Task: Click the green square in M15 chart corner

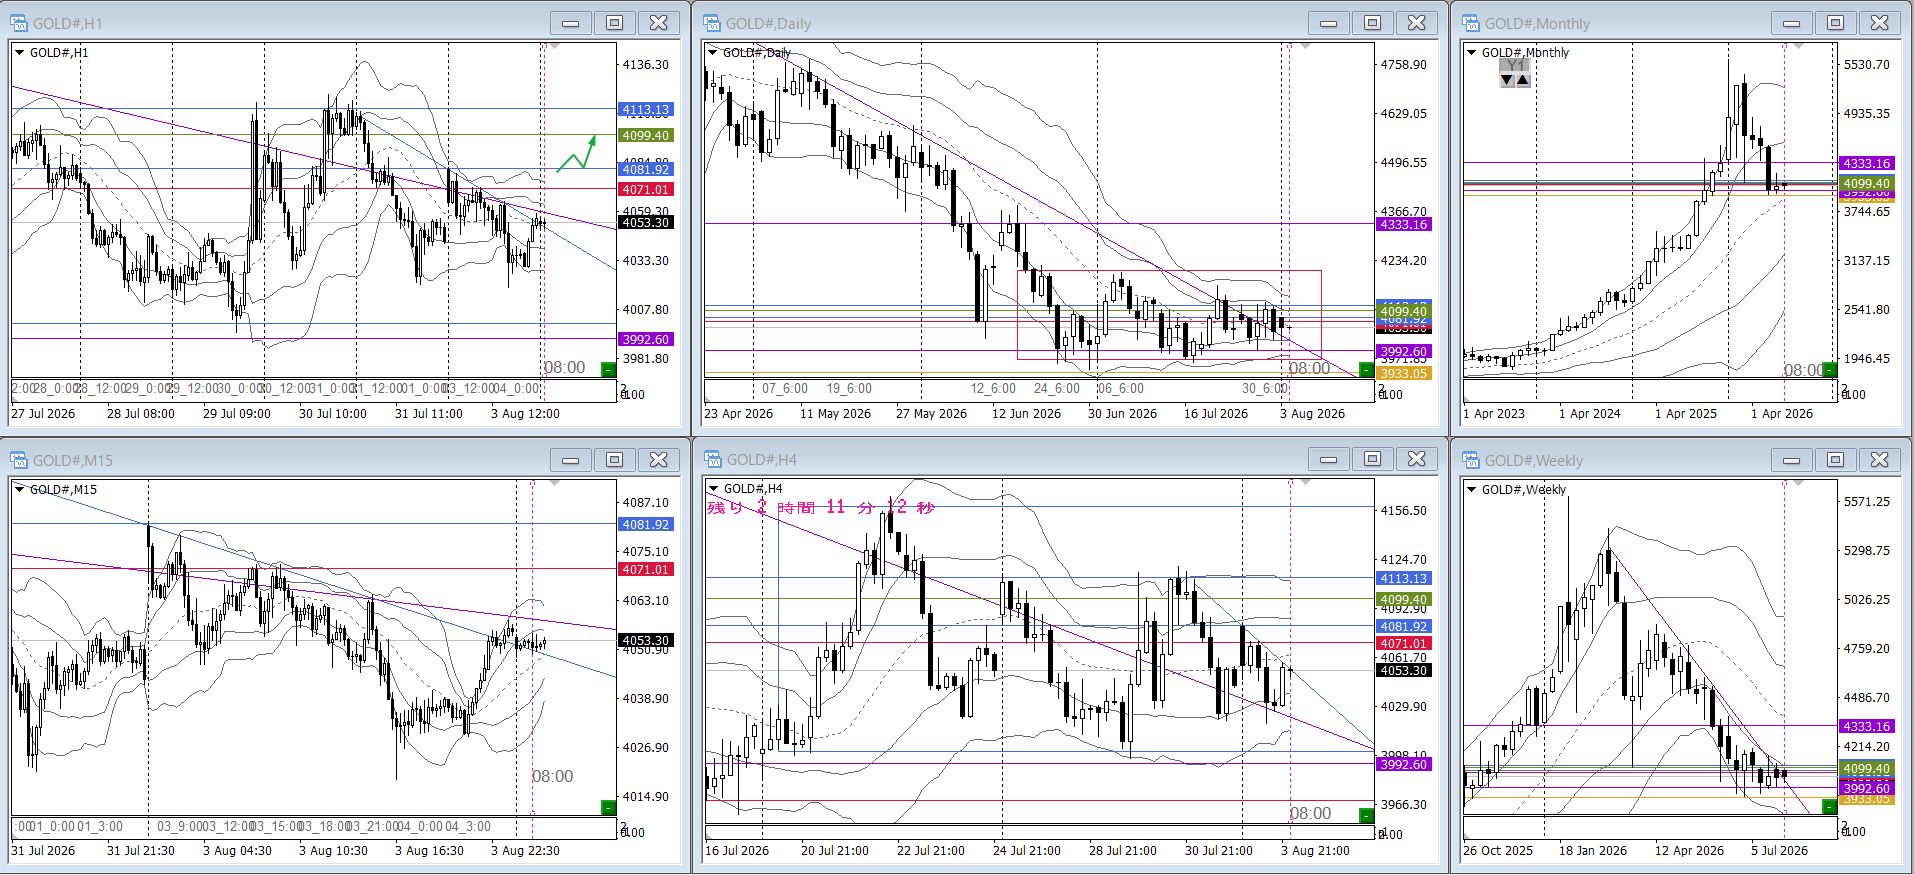Action: point(608,807)
